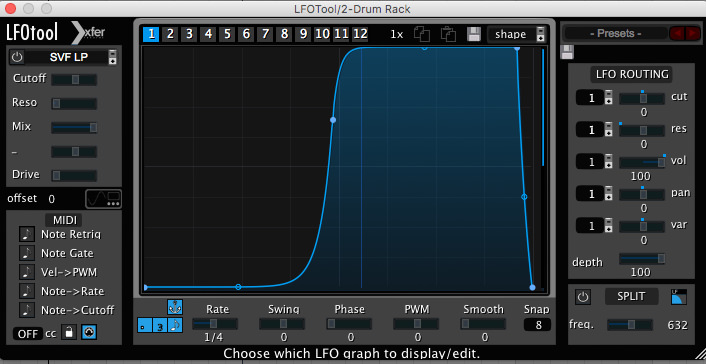Click the graph node on rising curve
Viewport: 706px width, 364px height.
(333, 120)
